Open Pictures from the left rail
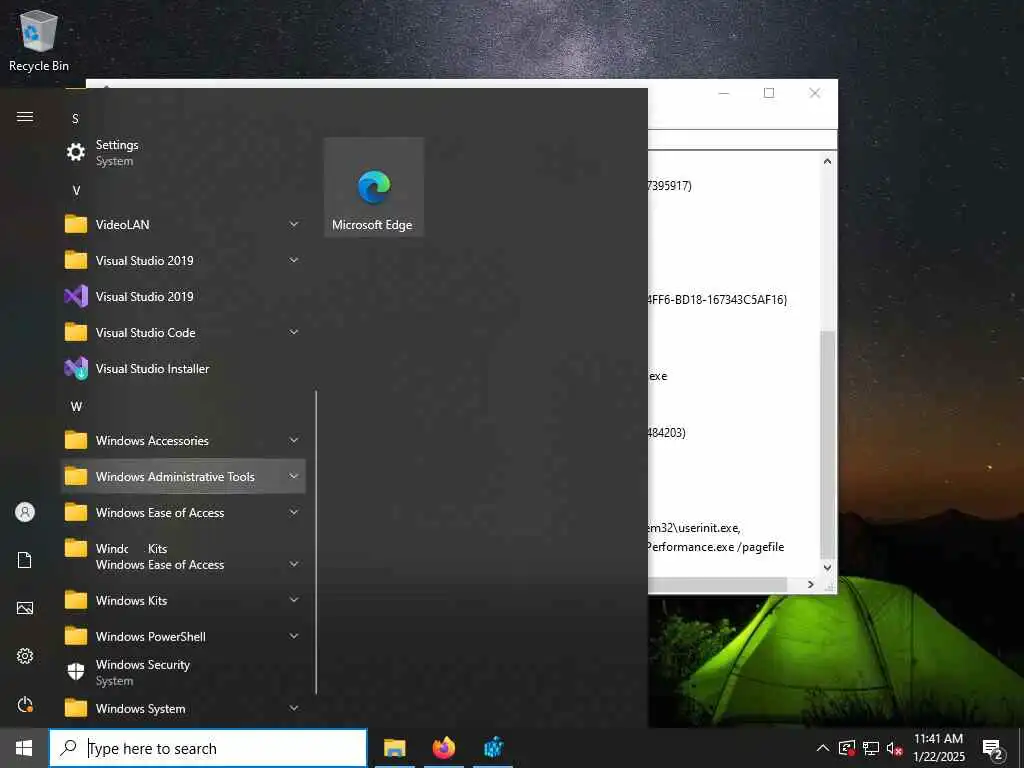This screenshot has height=768, width=1024. tap(25, 608)
